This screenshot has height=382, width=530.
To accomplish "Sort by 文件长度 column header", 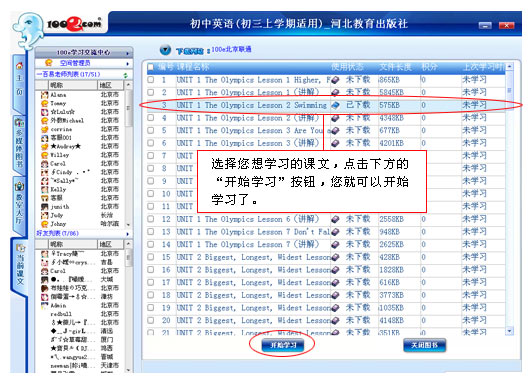I will (395, 67).
